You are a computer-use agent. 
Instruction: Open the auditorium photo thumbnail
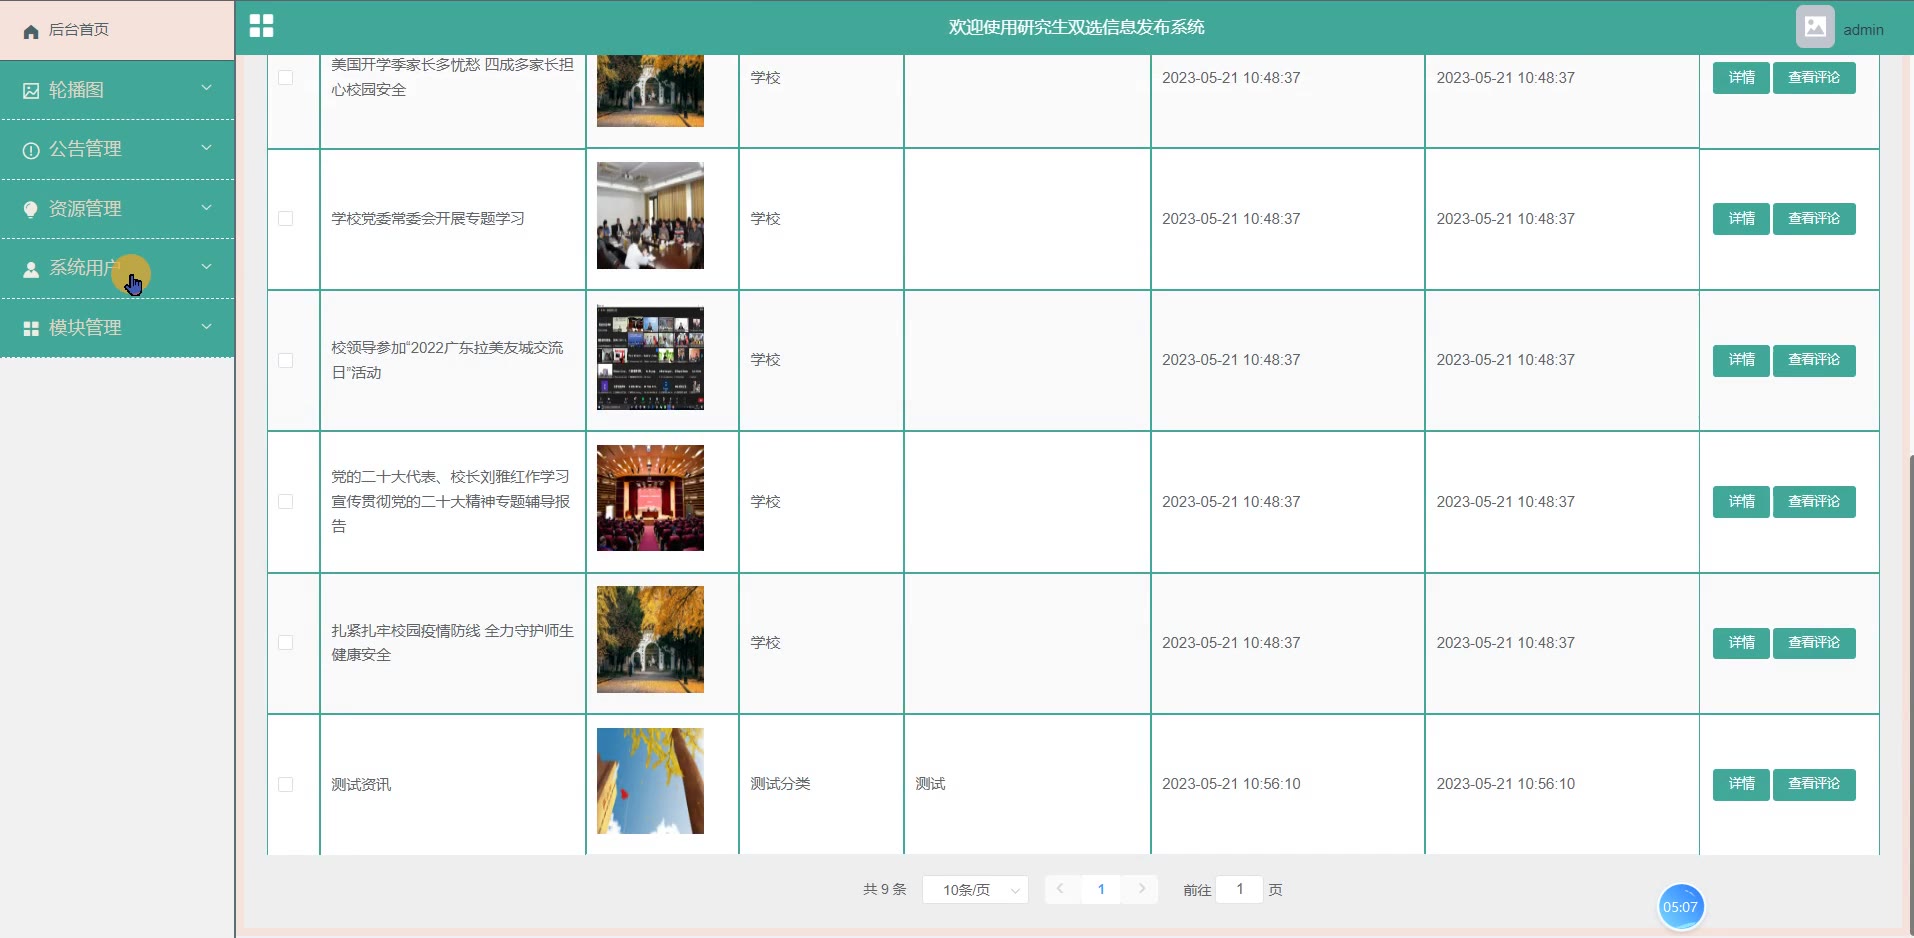(x=650, y=498)
